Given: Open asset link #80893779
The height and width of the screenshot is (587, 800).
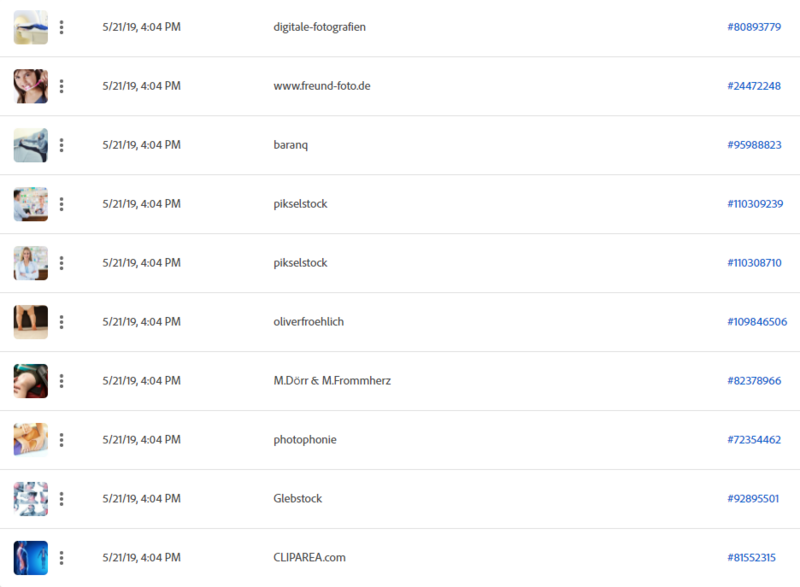Looking at the screenshot, I should [x=754, y=27].
